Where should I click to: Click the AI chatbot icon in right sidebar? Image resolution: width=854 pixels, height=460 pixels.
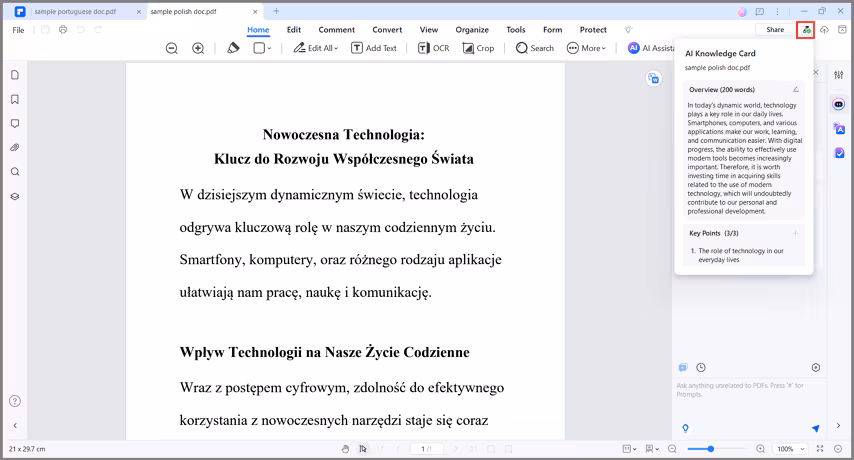click(839, 104)
